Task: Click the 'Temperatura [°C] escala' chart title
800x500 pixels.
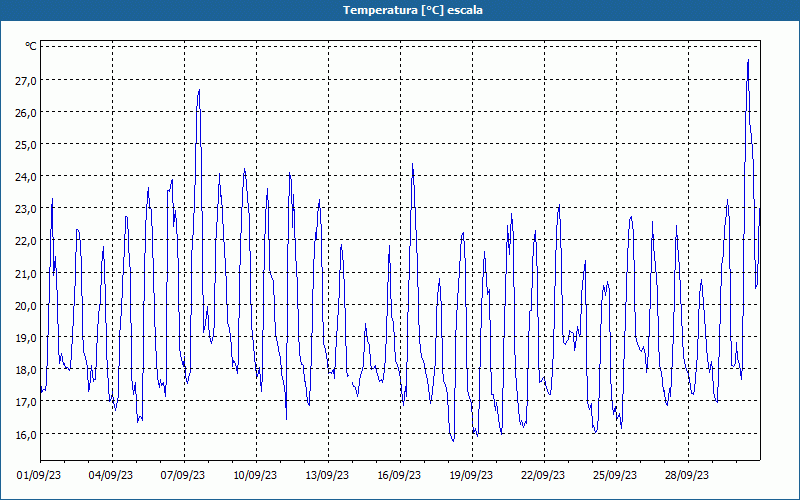Action: tap(412, 10)
